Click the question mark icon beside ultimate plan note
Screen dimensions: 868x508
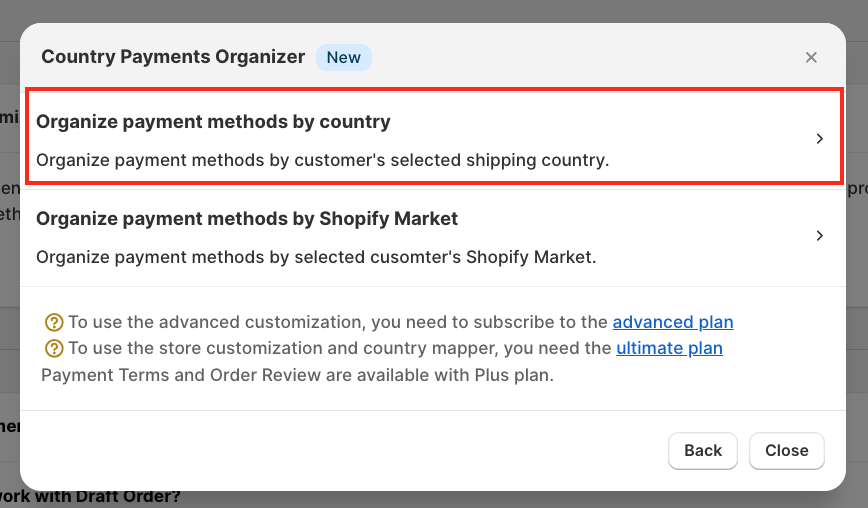tap(54, 349)
